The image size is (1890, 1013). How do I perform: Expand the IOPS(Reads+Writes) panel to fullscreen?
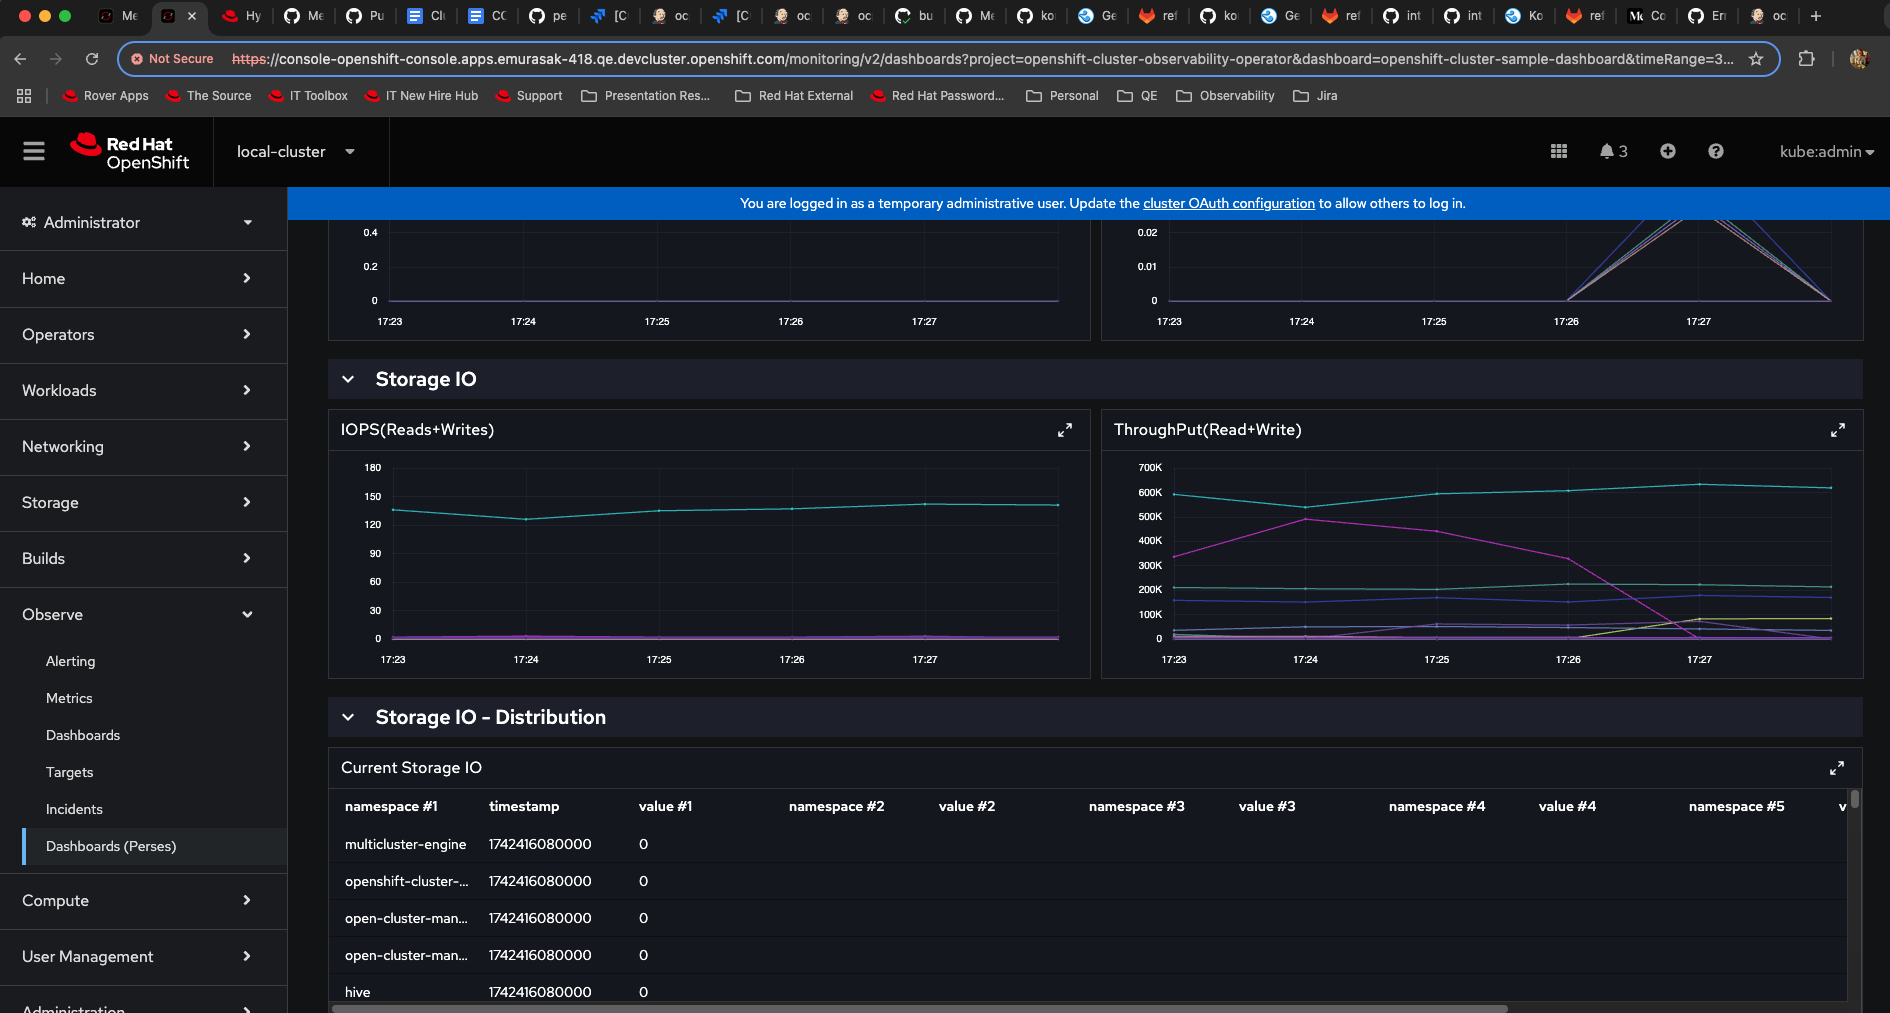click(1065, 430)
